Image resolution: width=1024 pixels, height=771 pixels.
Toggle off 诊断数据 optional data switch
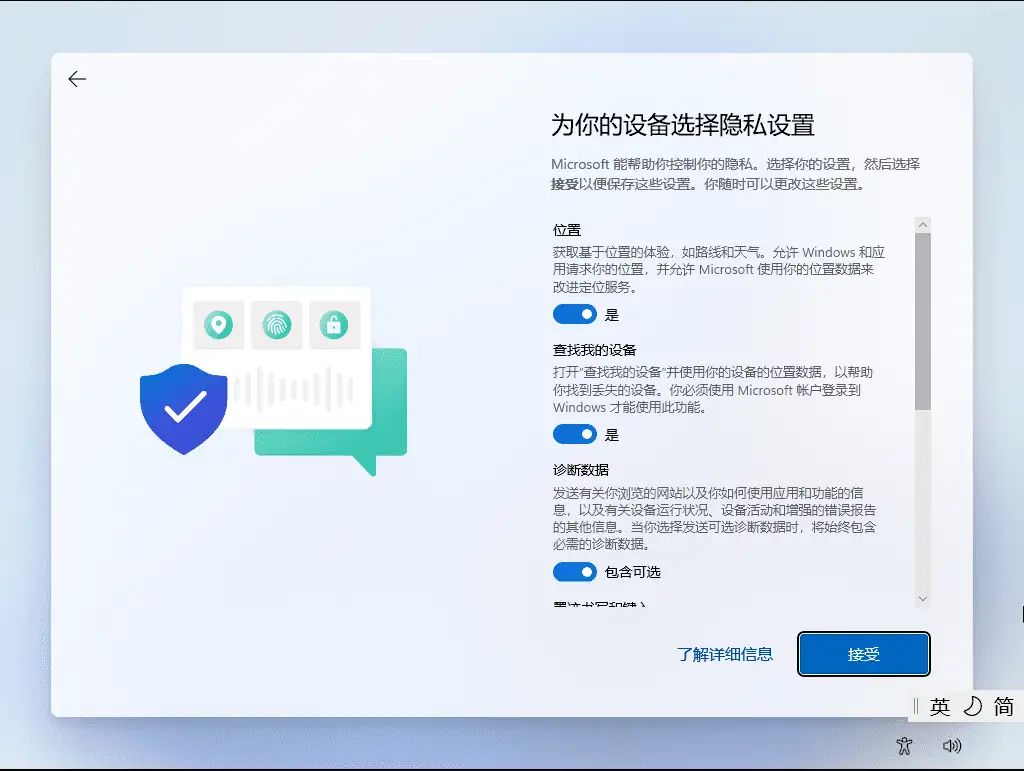[x=574, y=571]
